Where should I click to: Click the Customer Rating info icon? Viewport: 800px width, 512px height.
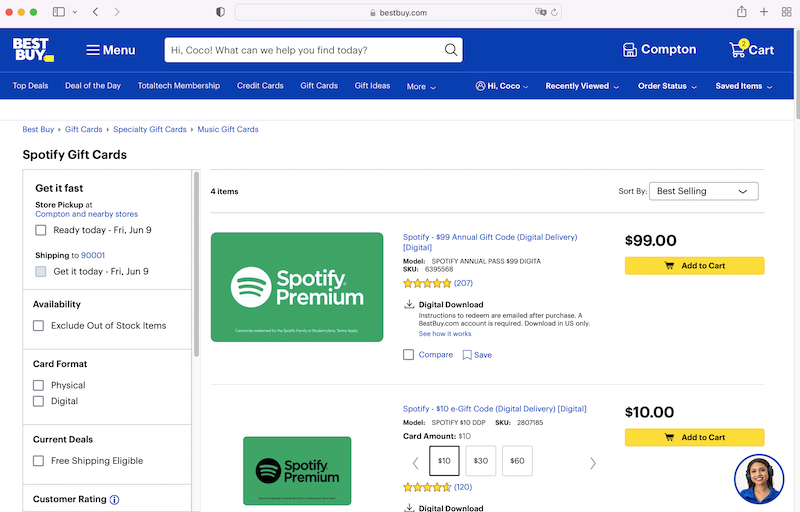point(114,500)
